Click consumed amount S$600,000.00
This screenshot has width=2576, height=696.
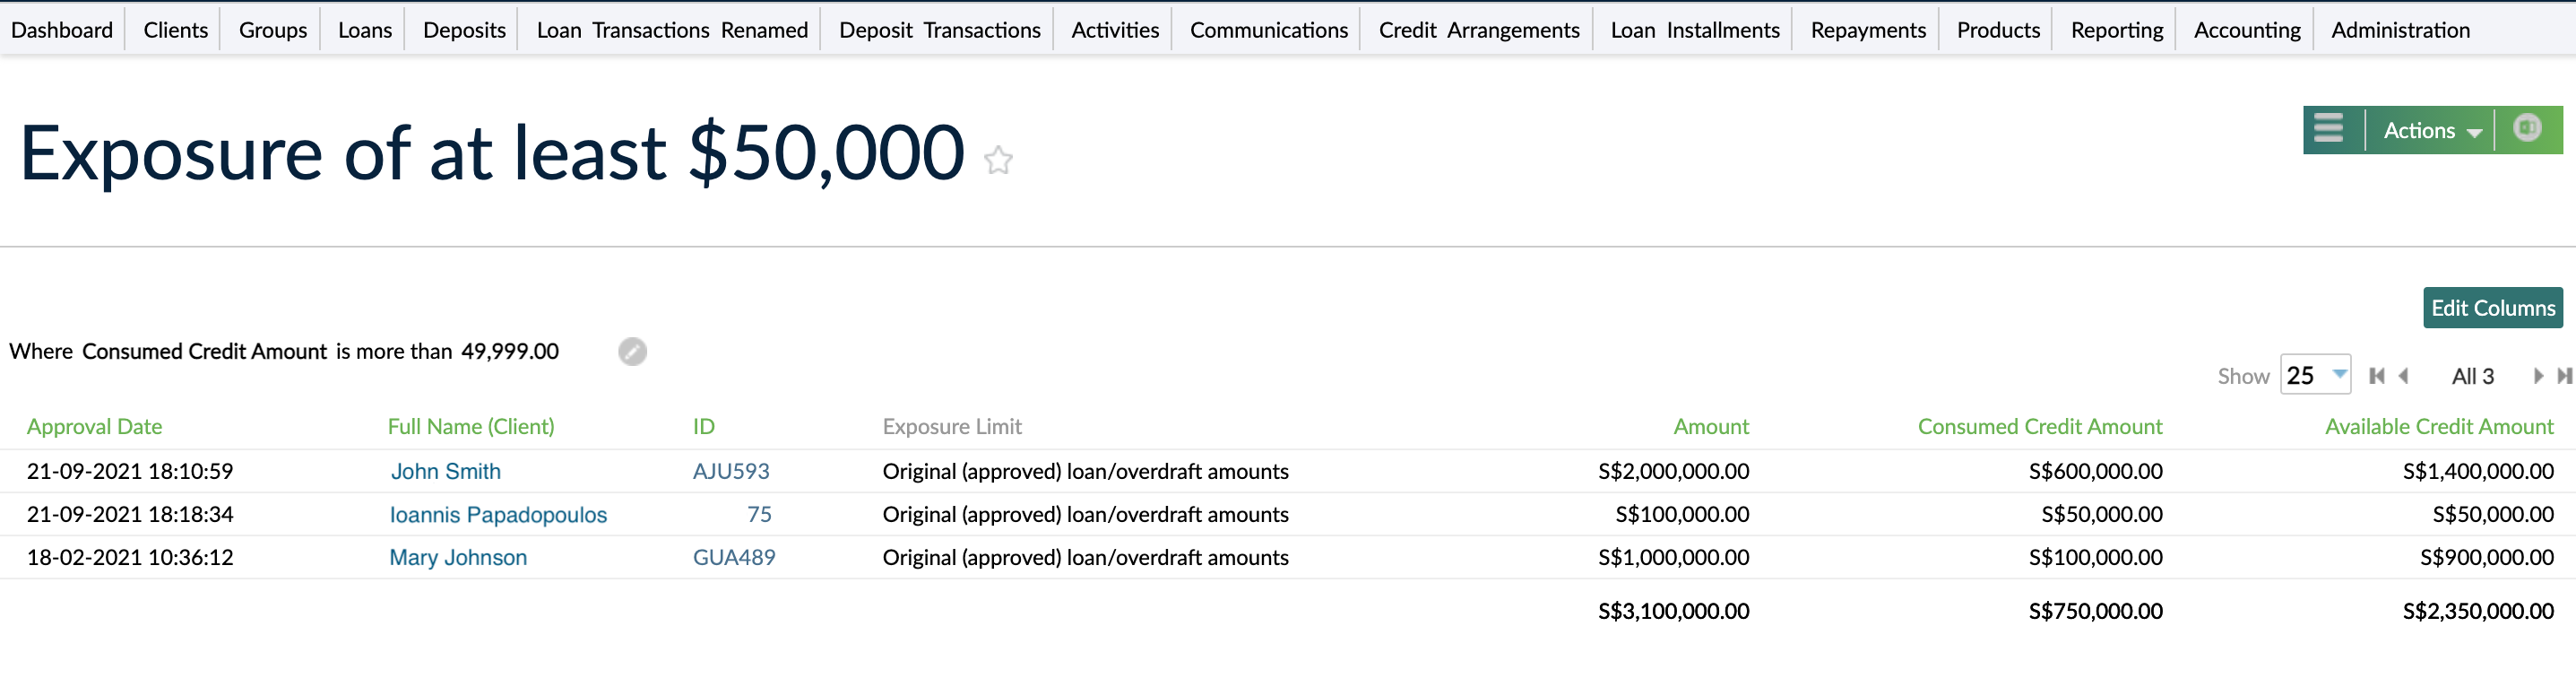tap(2095, 471)
